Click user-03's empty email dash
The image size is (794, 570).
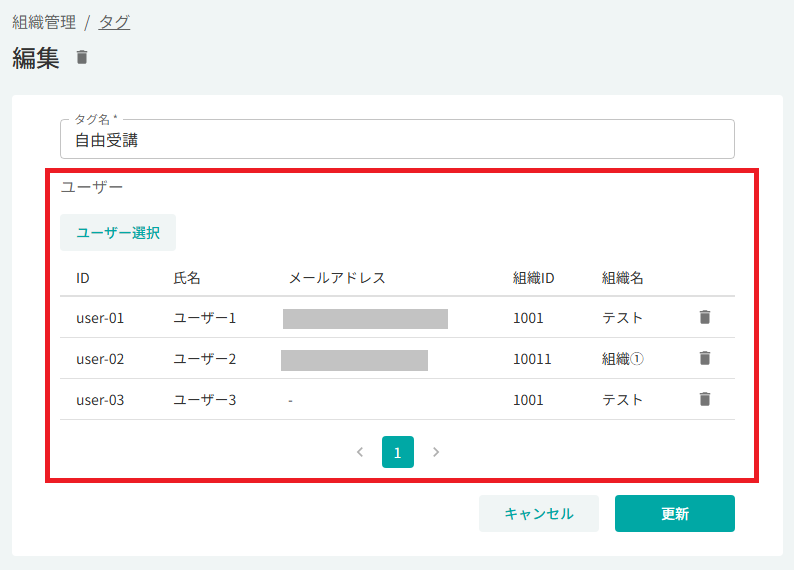click(291, 400)
